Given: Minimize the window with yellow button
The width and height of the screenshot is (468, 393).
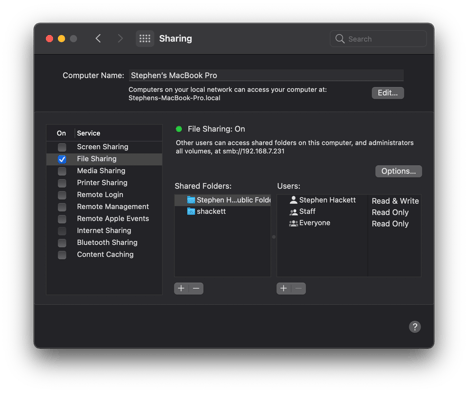Looking at the screenshot, I should click(x=61, y=39).
